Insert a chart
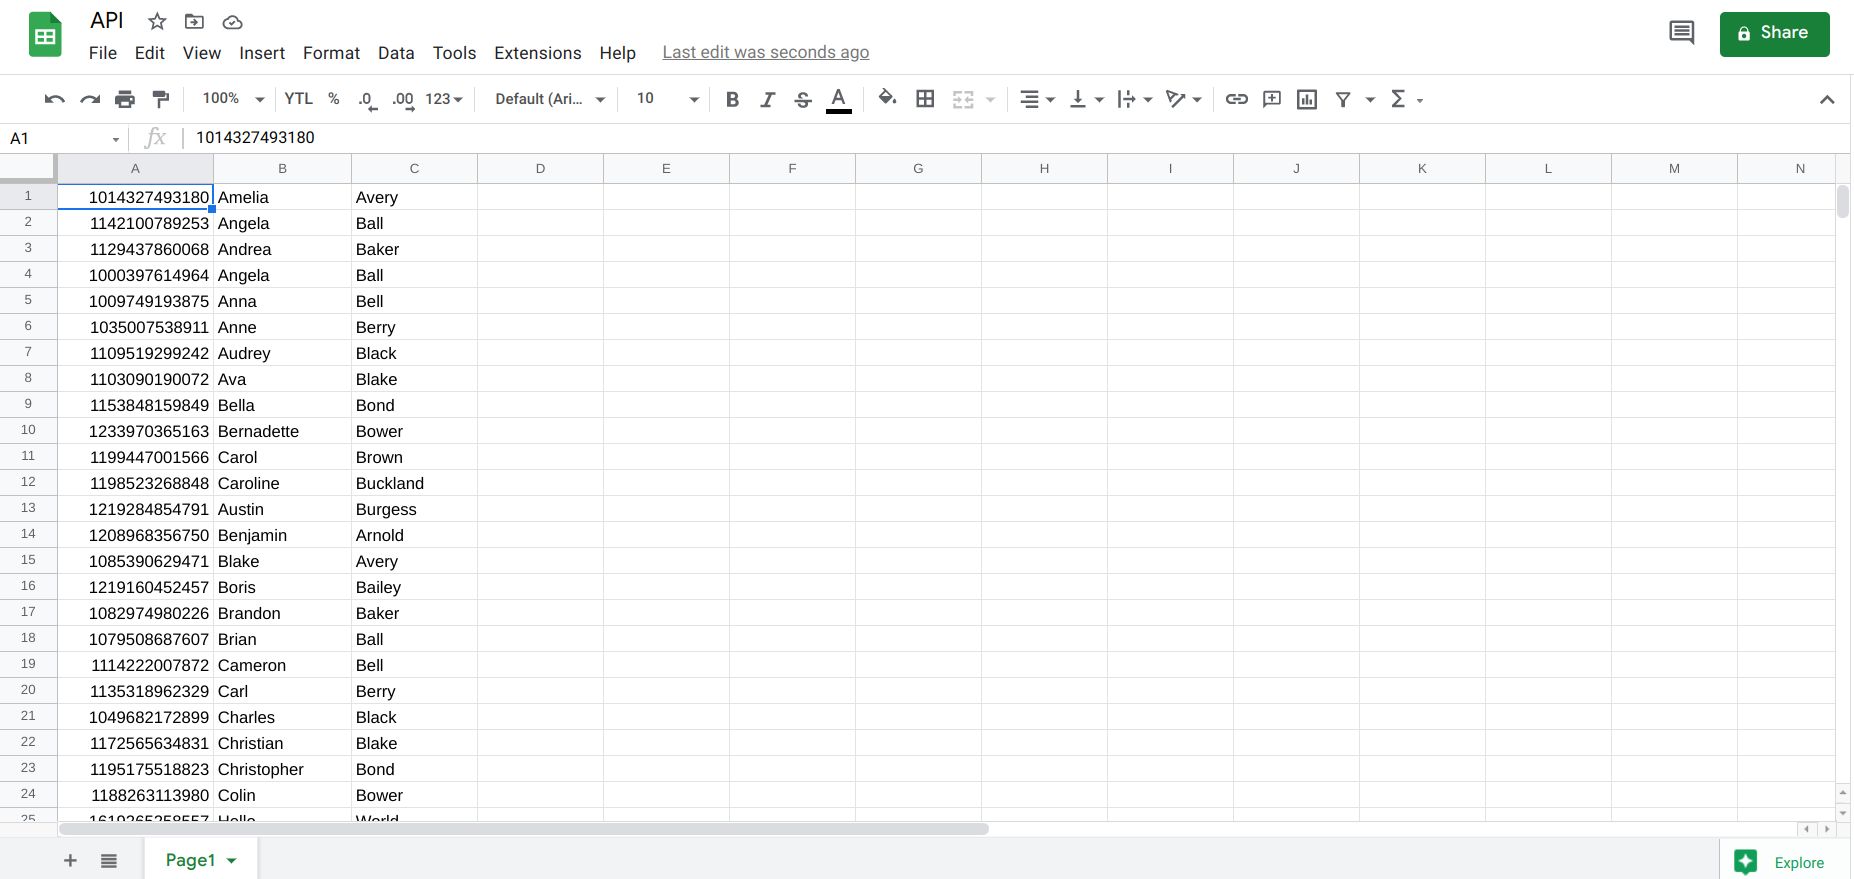The height and width of the screenshot is (879, 1854). [x=1307, y=99]
